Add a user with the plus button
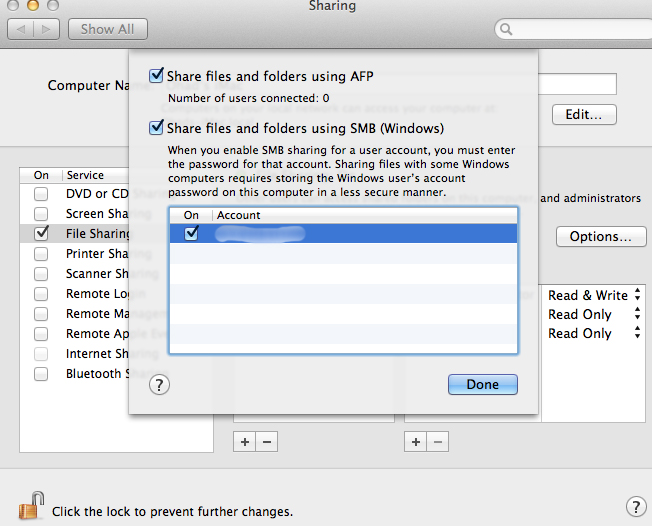The image size is (652, 526). (416, 441)
